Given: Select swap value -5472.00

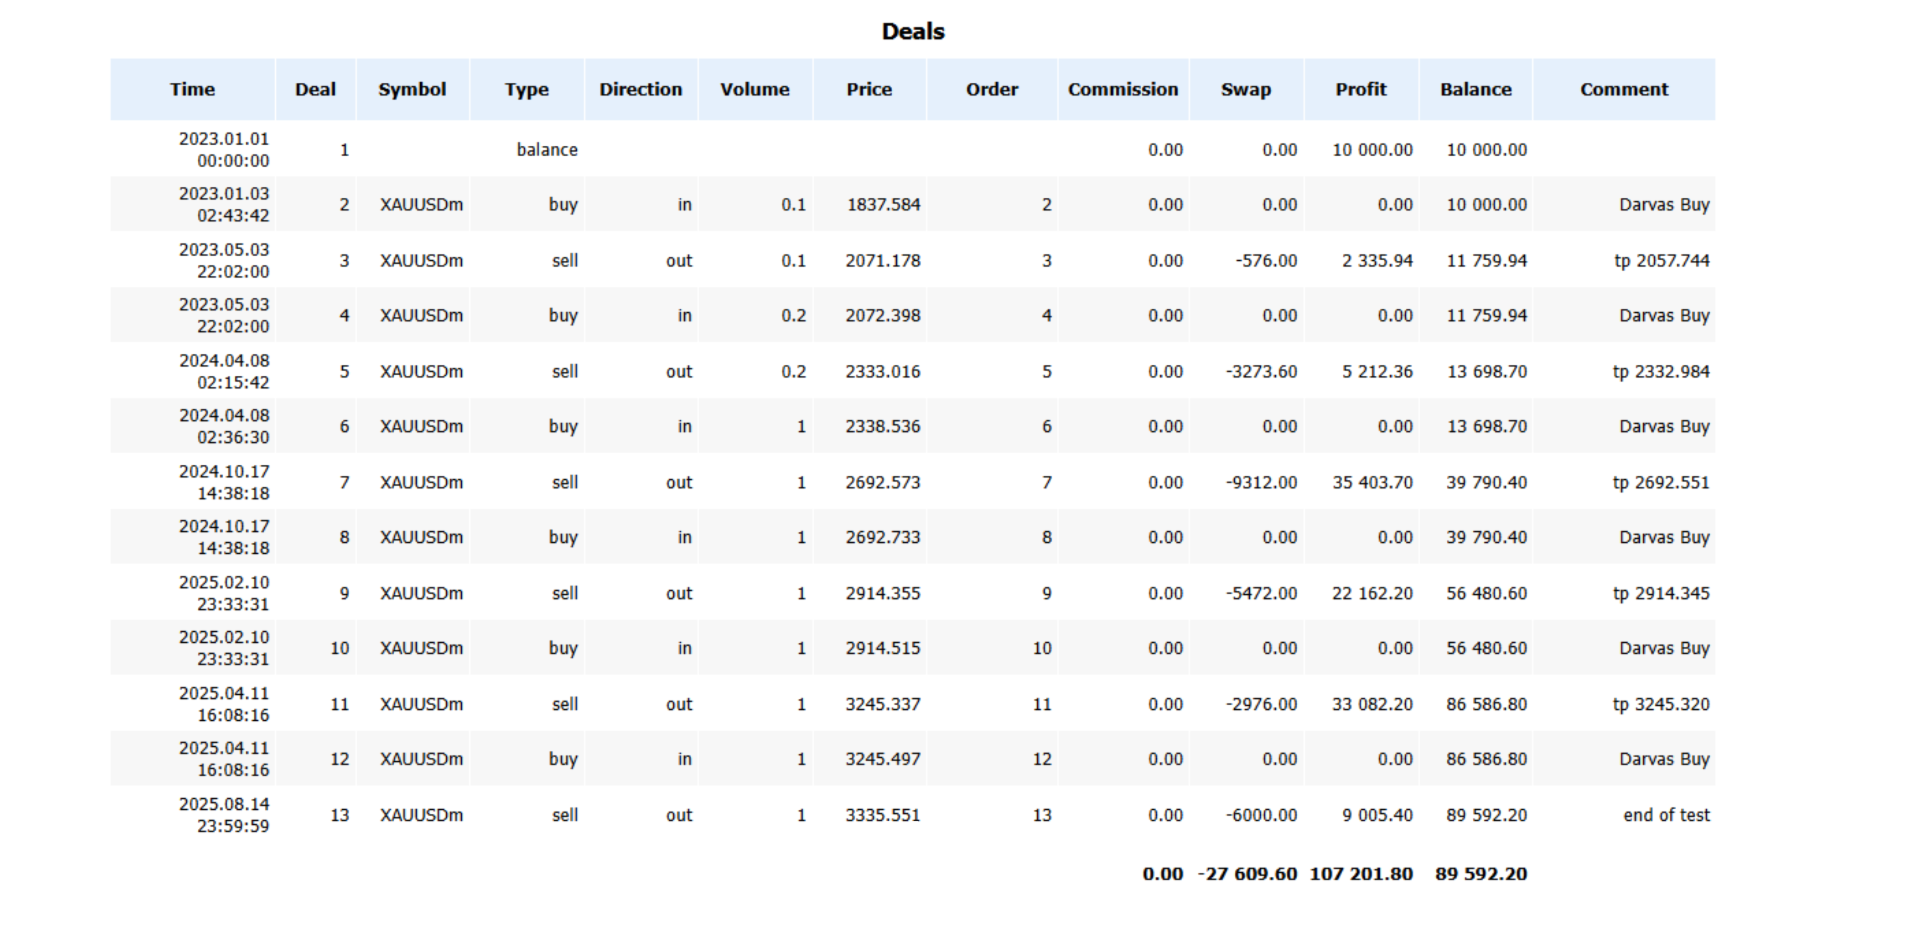Looking at the screenshot, I should (1262, 594).
